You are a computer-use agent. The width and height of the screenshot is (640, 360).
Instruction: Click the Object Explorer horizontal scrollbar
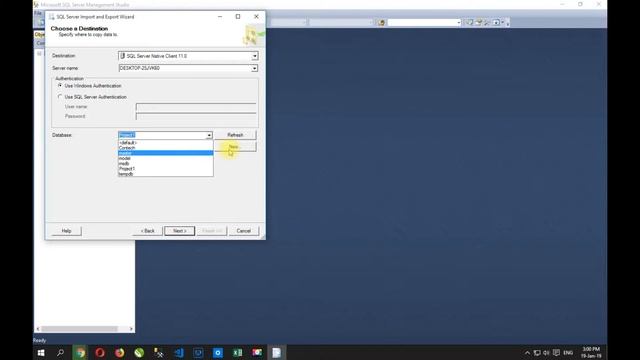coord(80,329)
